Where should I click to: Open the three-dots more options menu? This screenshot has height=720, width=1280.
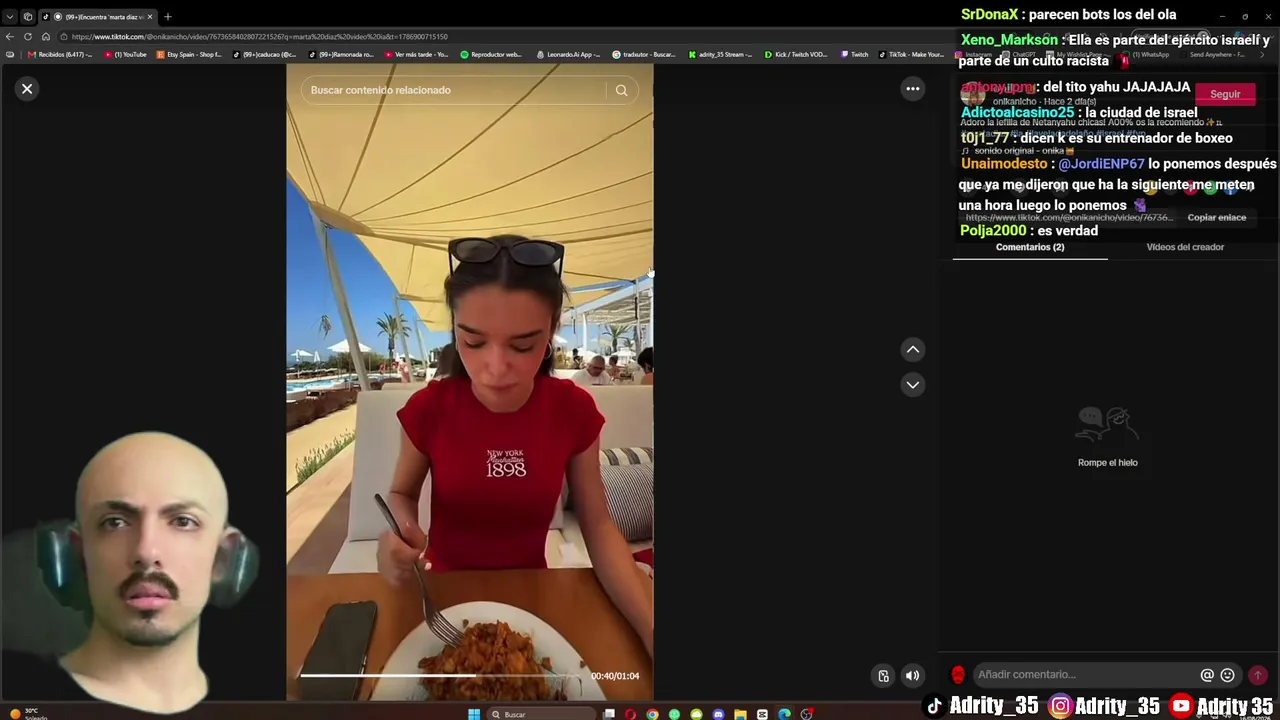(x=912, y=89)
